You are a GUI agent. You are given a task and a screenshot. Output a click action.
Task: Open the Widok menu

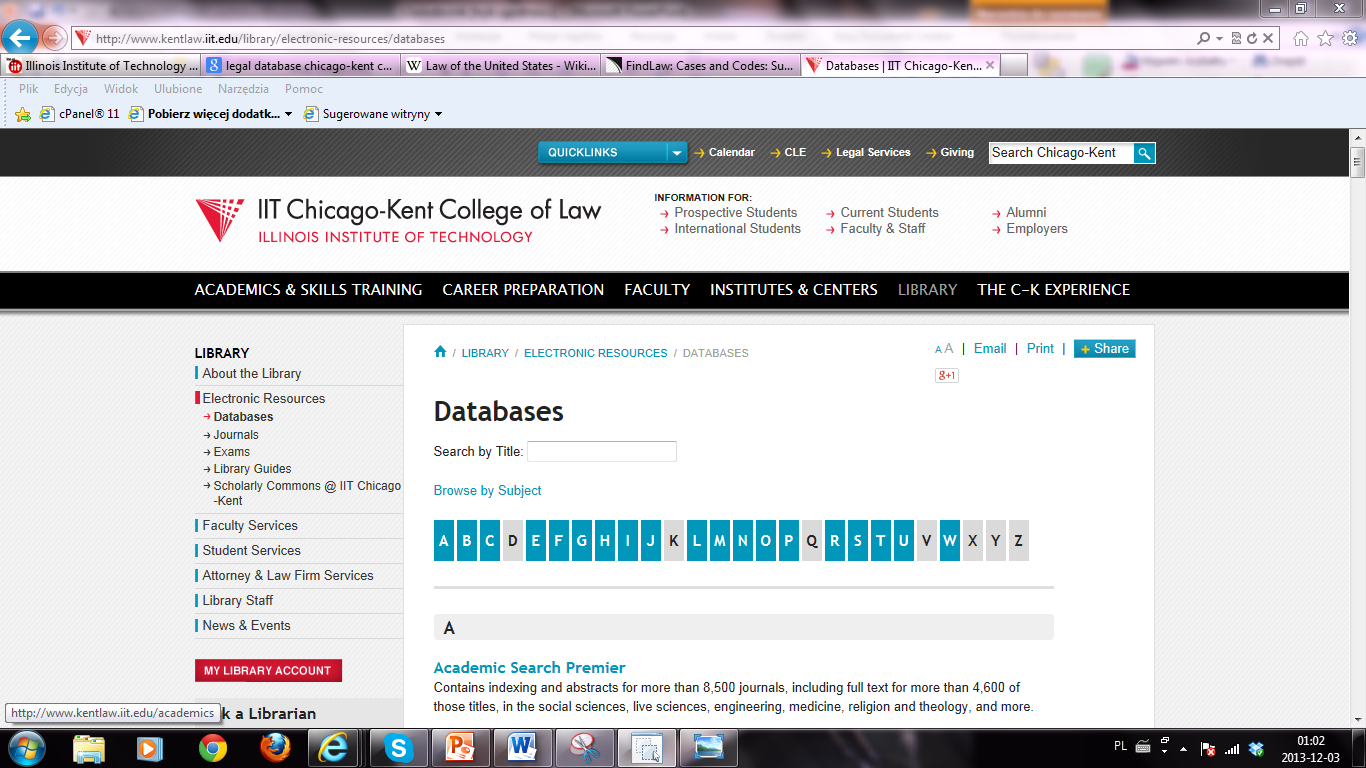point(121,89)
